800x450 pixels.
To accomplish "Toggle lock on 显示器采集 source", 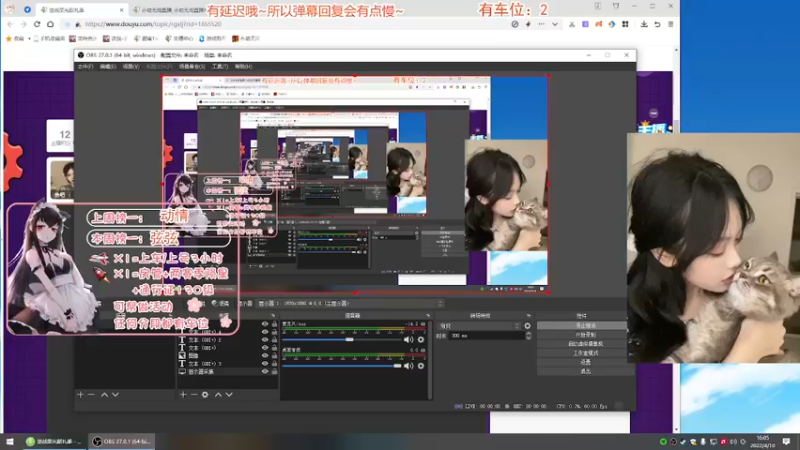I will coord(274,372).
